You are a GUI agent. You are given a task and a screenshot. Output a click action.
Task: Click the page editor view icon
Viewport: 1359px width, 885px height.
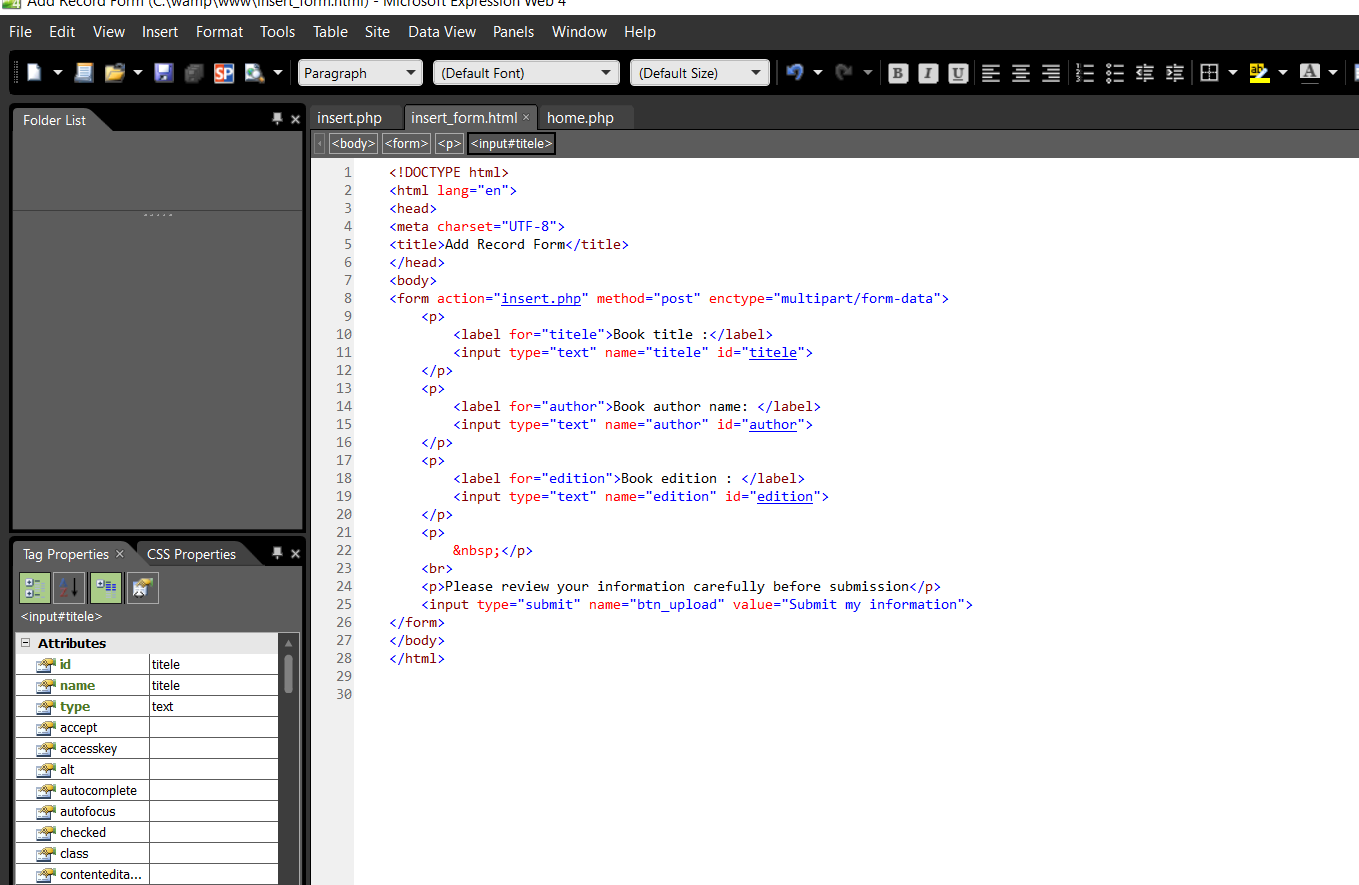(84, 72)
